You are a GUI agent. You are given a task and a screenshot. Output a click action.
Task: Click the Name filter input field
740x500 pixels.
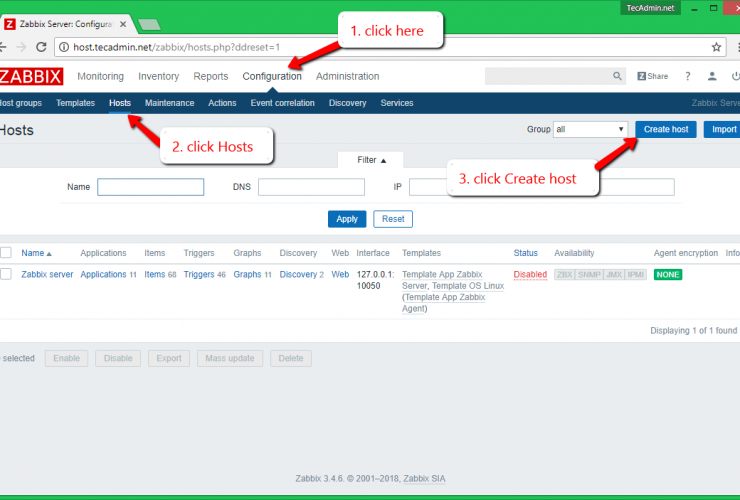coord(150,187)
